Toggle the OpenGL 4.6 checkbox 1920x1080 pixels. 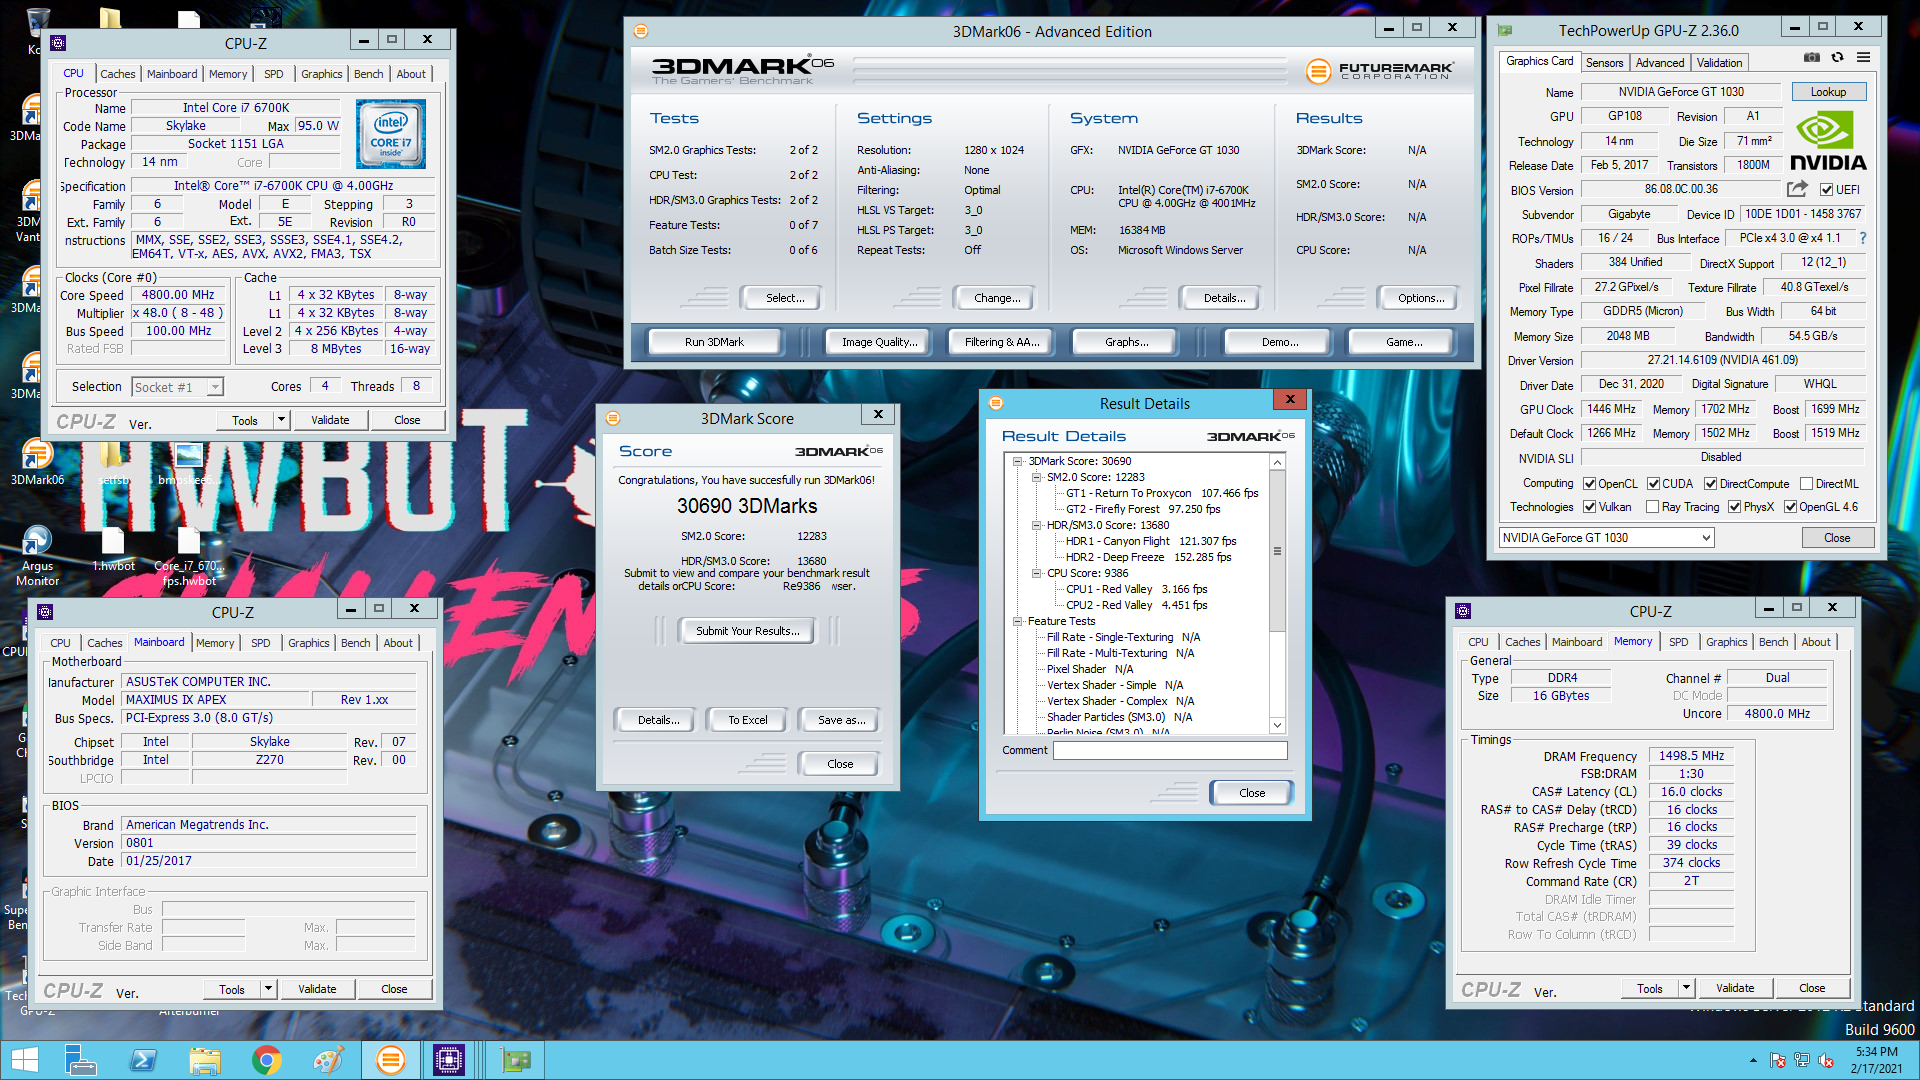1790,507
